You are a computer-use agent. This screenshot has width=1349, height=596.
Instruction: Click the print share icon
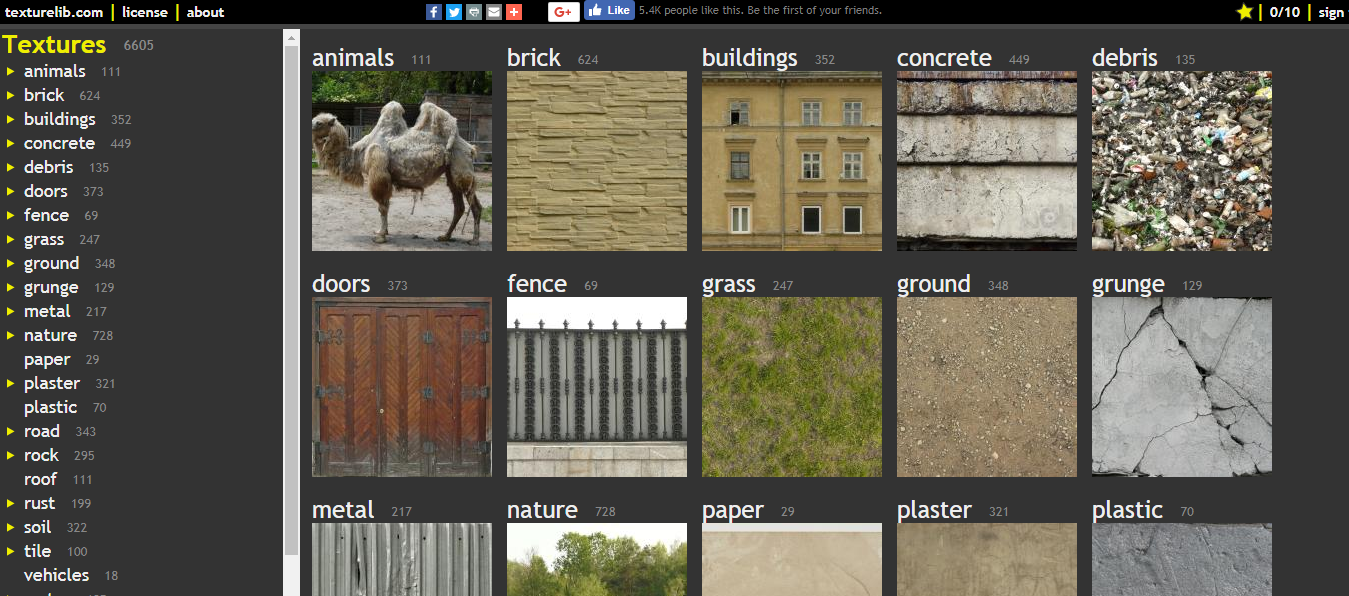click(474, 12)
